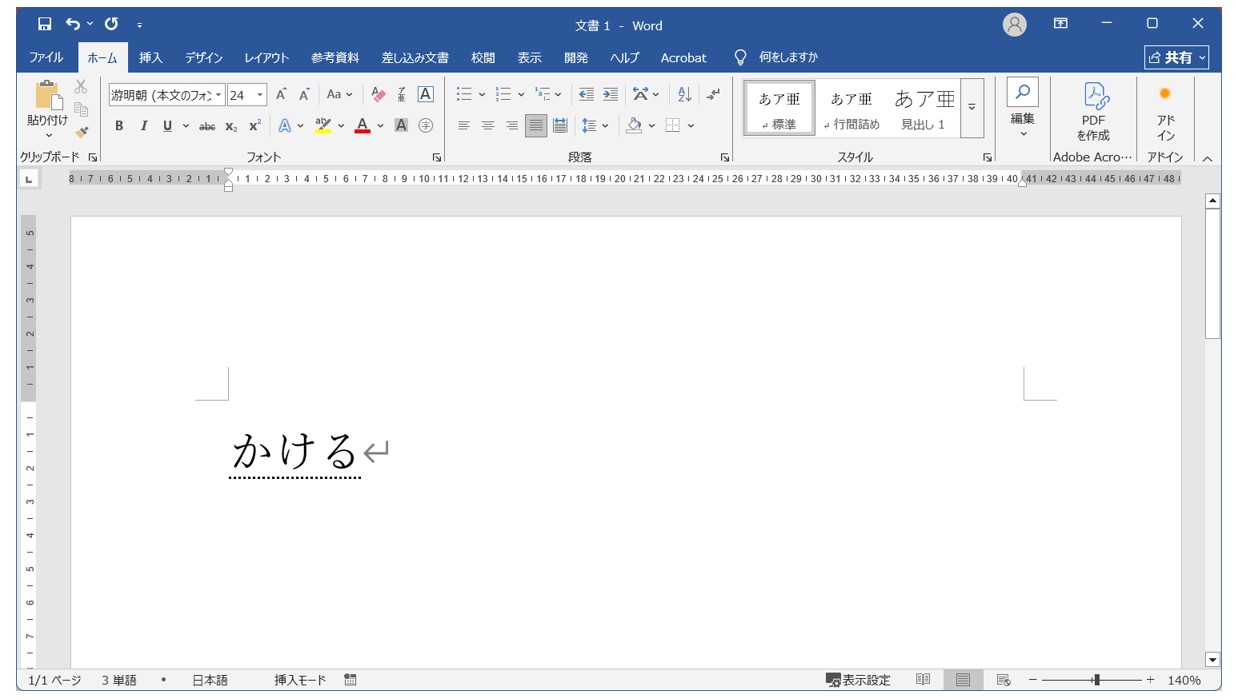Decrease paragraph indent
This screenshot has height=700, width=1236.
[586, 95]
